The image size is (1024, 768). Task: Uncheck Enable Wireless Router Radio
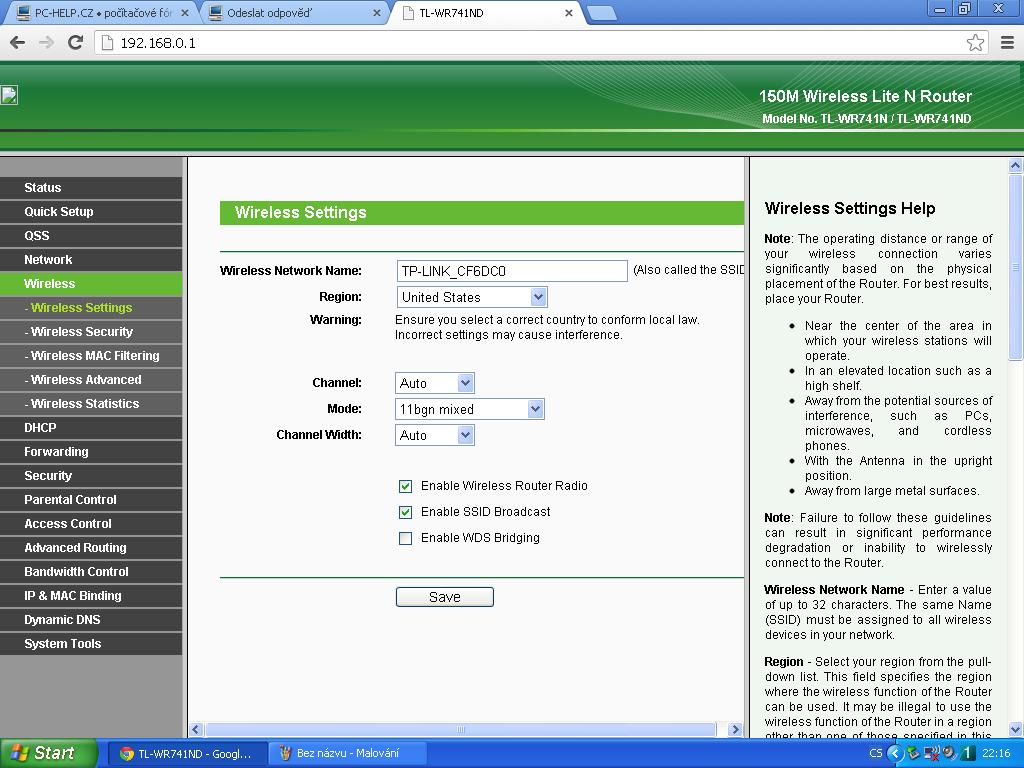point(405,486)
